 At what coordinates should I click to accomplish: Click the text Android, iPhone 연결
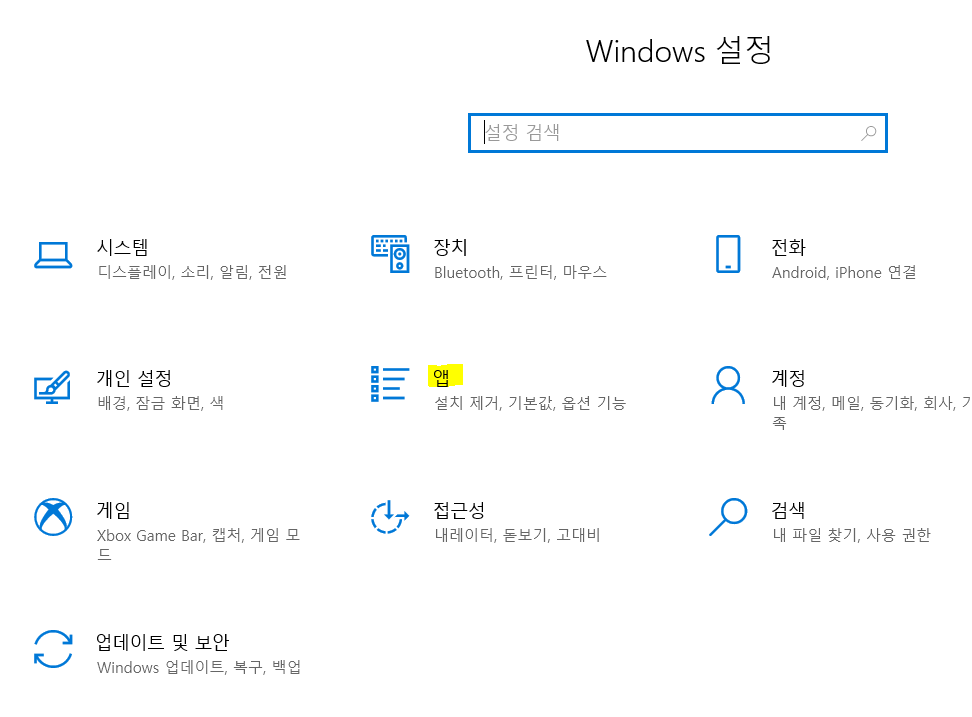(x=844, y=272)
